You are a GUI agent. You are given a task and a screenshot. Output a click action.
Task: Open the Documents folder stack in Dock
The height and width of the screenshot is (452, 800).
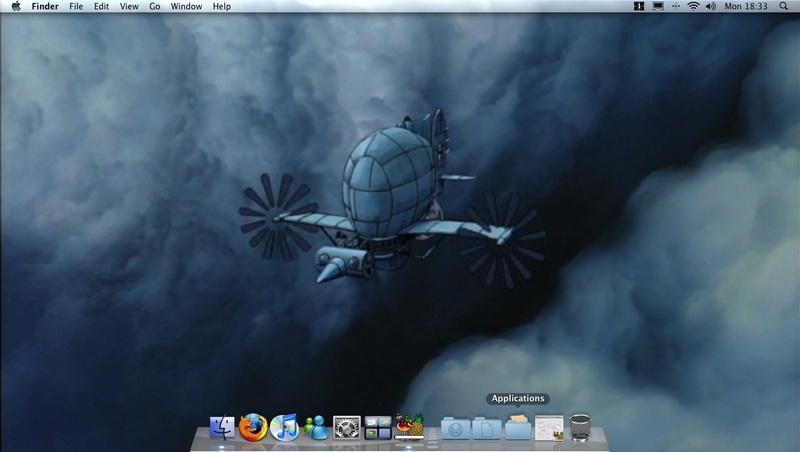click(x=487, y=428)
